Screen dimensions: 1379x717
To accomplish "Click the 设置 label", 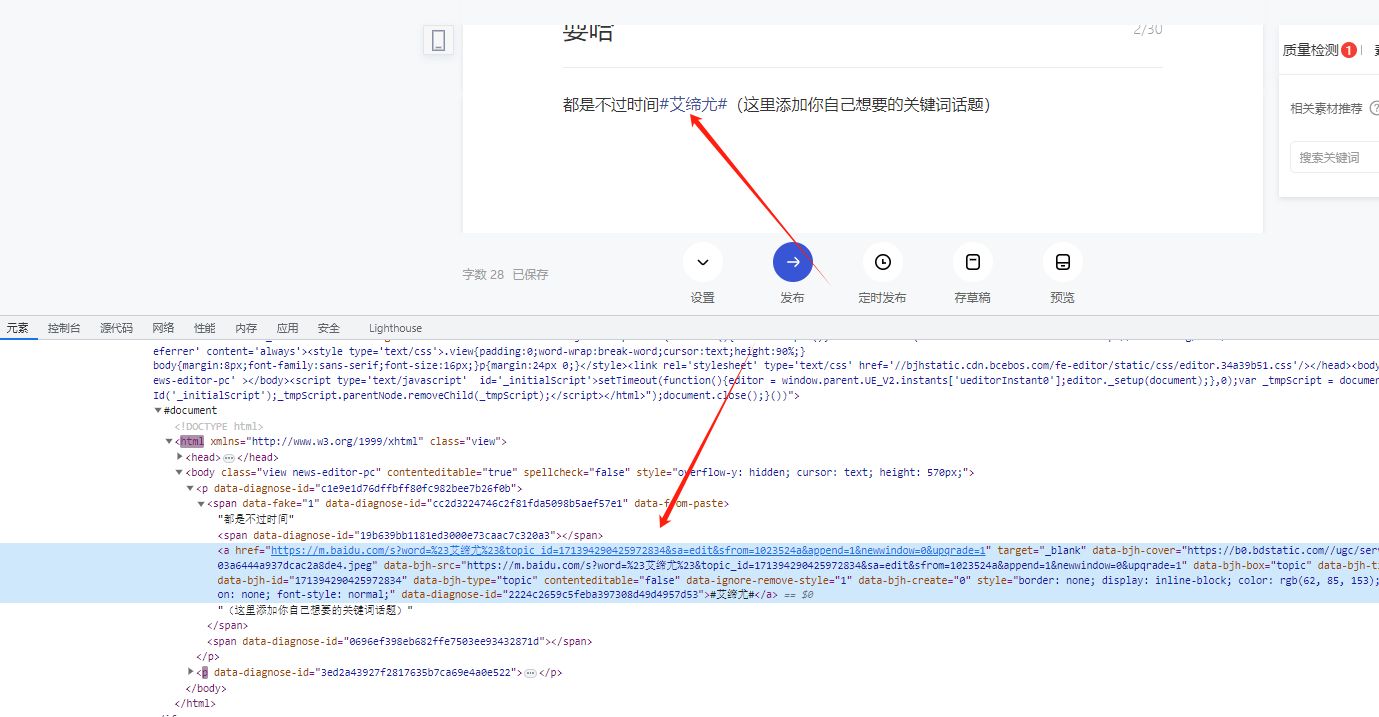I will click(703, 298).
